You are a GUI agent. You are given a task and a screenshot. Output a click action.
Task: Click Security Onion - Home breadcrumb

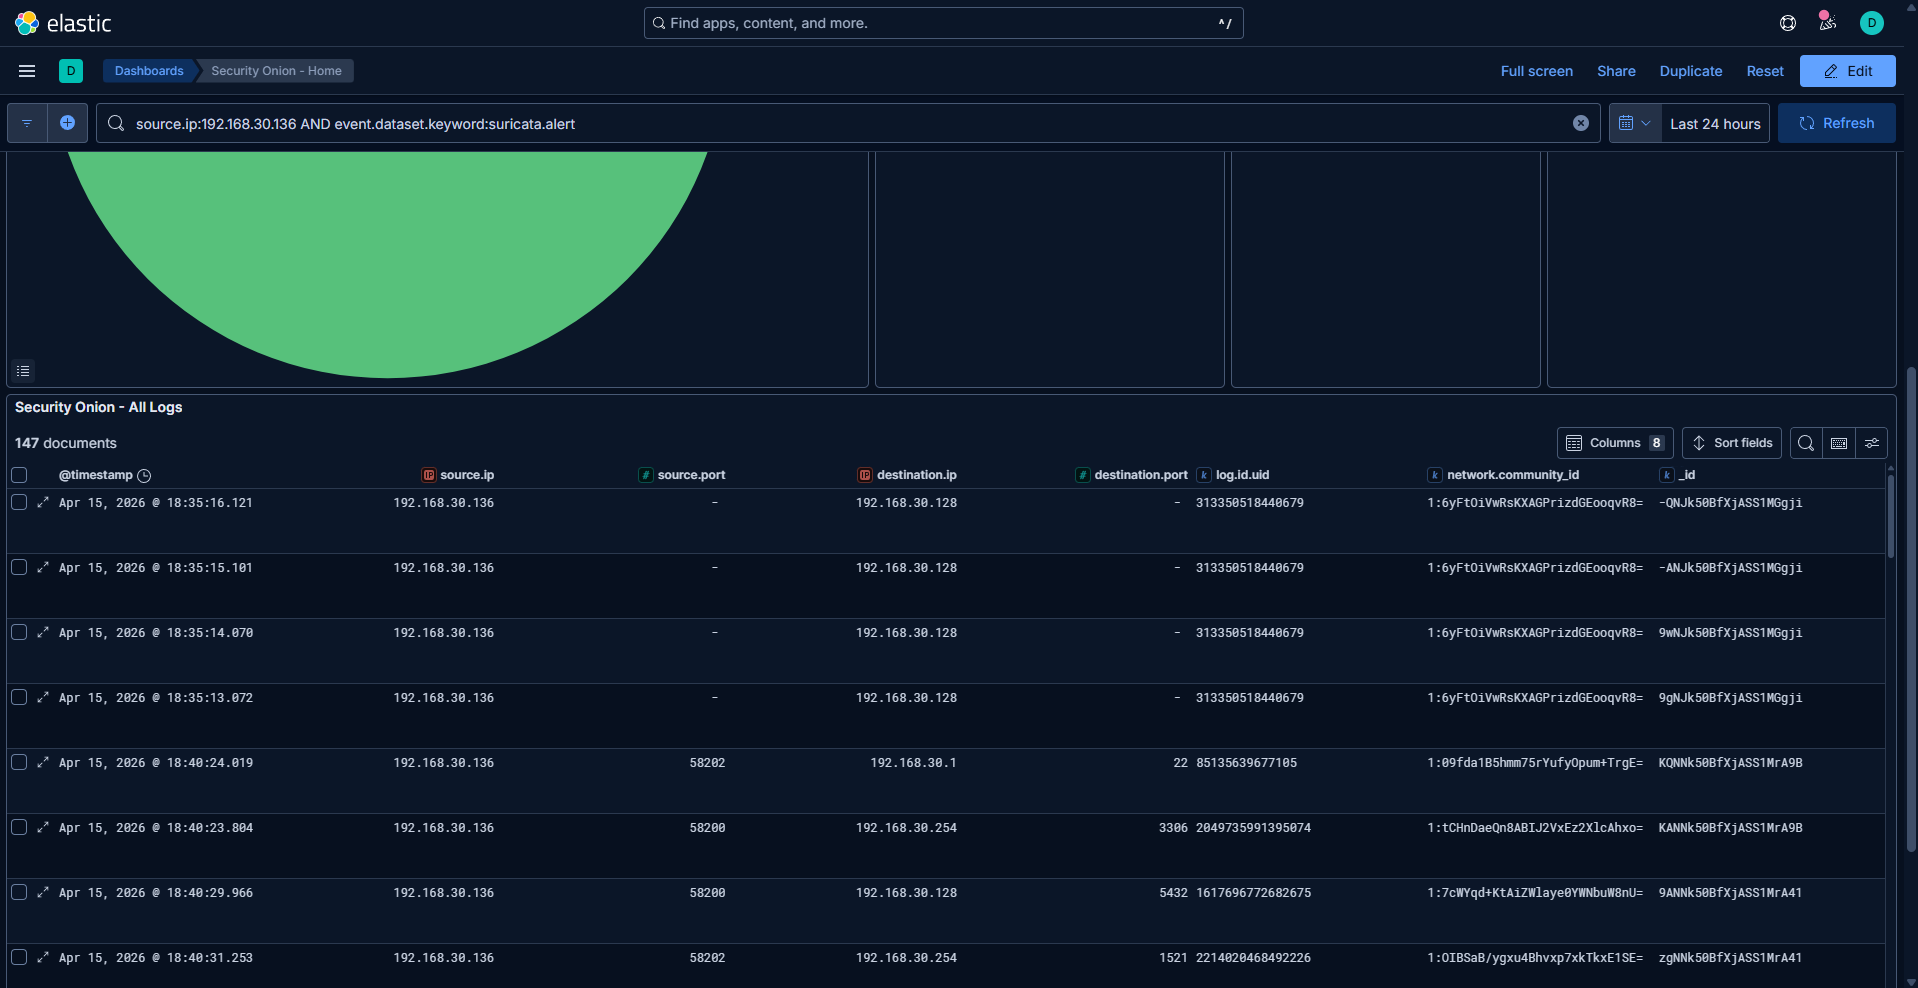[x=276, y=71]
